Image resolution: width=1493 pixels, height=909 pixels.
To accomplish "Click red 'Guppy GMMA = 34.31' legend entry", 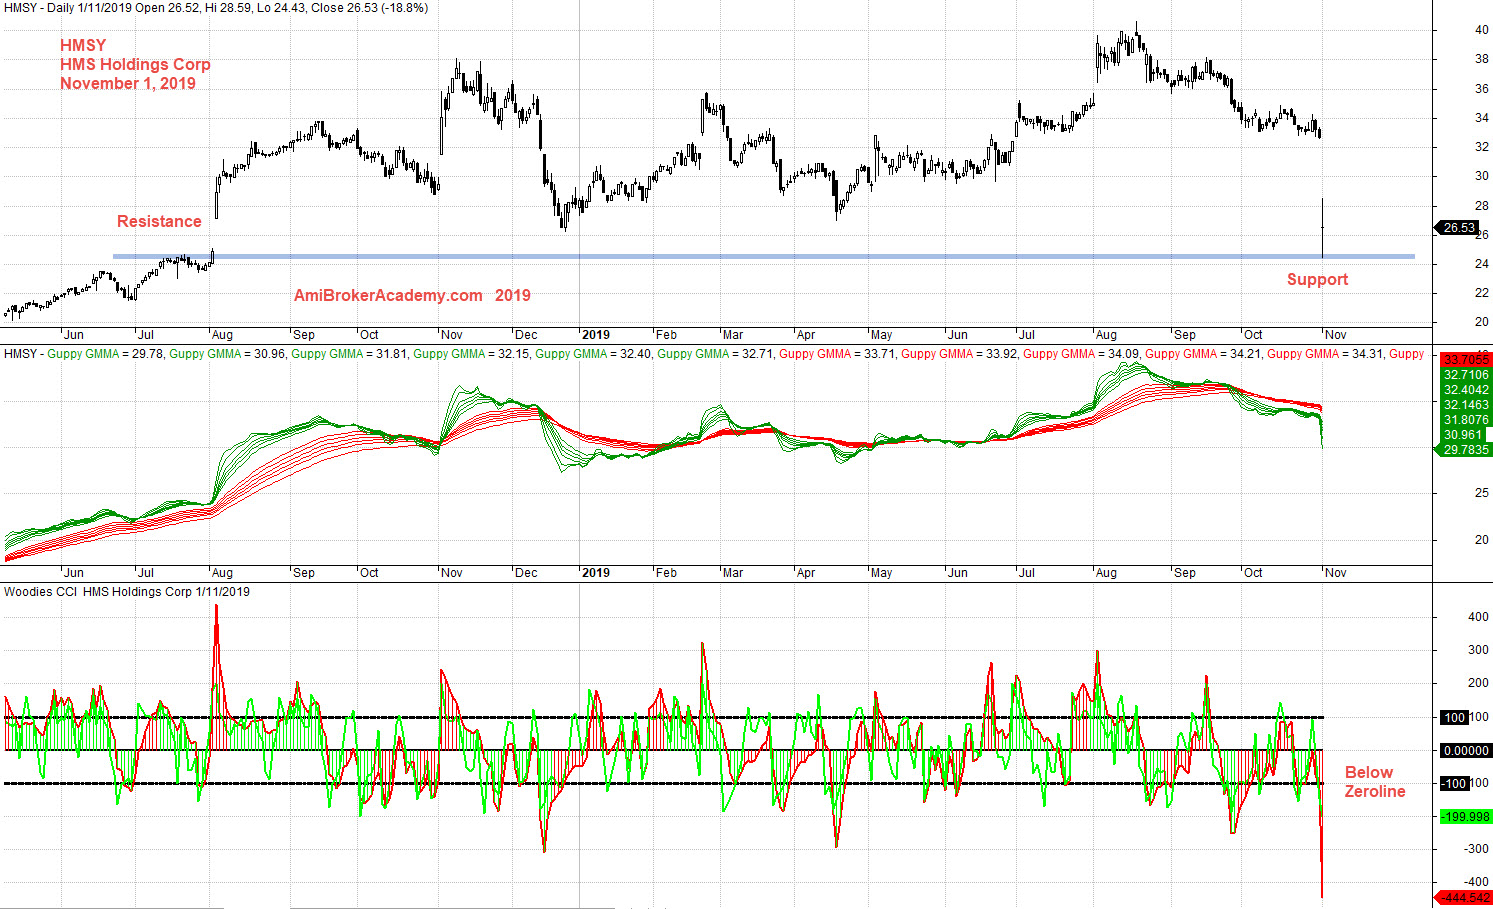I will coord(1325,354).
